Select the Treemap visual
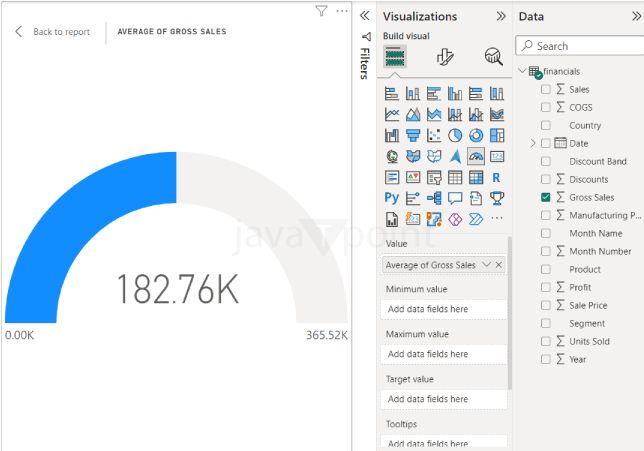644x451 pixels. pos(497,136)
